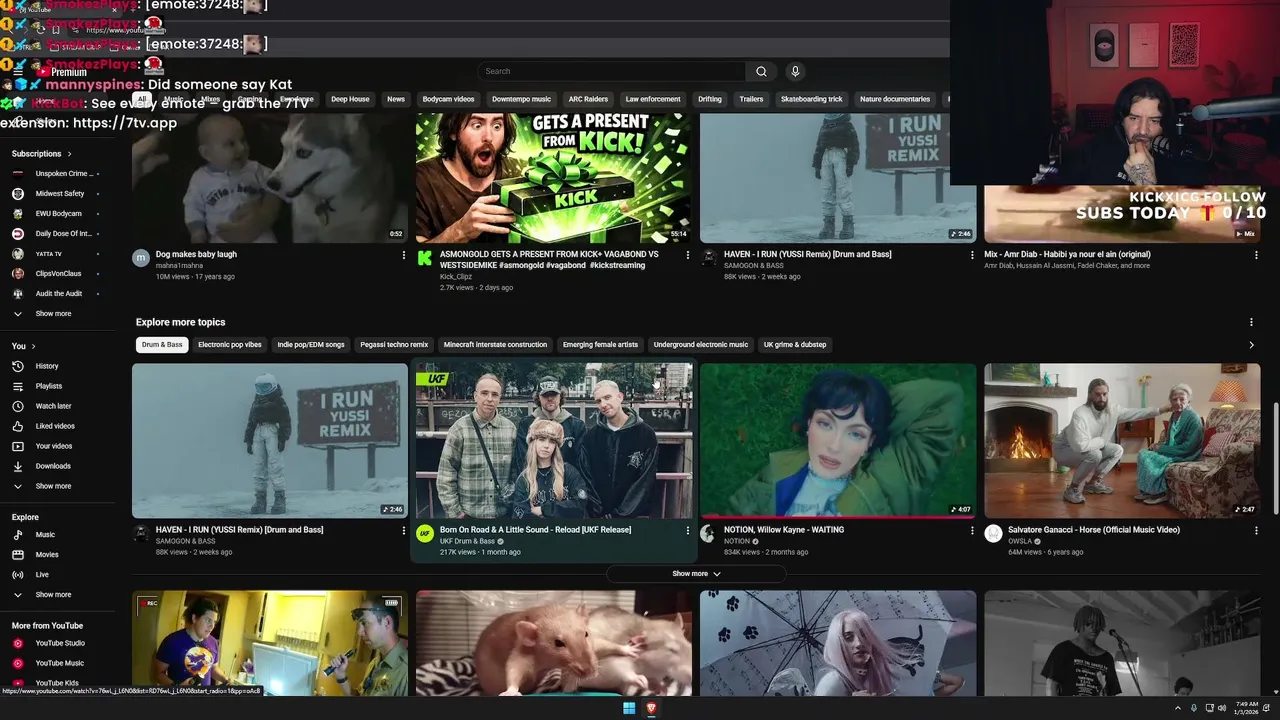Select Nature documentaries filter chip
Viewport: 1280px width, 720px height.
point(895,99)
